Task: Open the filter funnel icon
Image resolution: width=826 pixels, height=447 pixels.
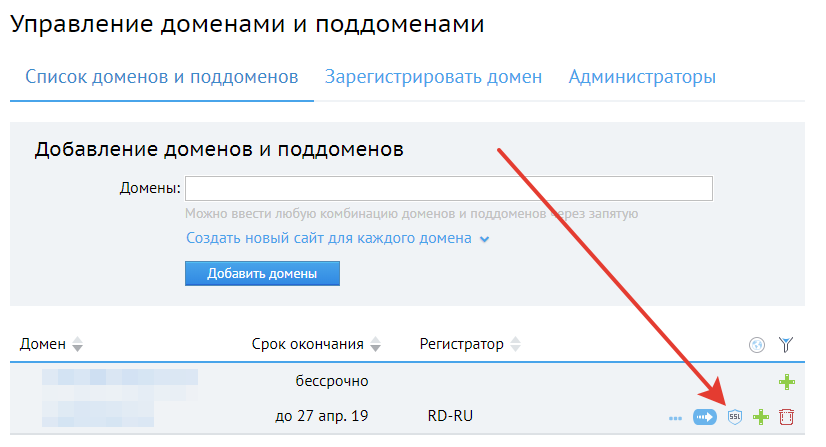Action: (x=786, y=345)
